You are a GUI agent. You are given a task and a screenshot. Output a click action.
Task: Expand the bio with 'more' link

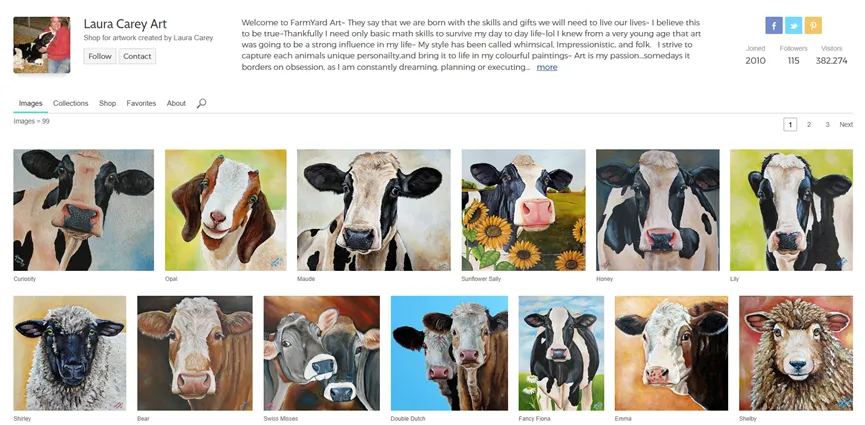point(547,67)
